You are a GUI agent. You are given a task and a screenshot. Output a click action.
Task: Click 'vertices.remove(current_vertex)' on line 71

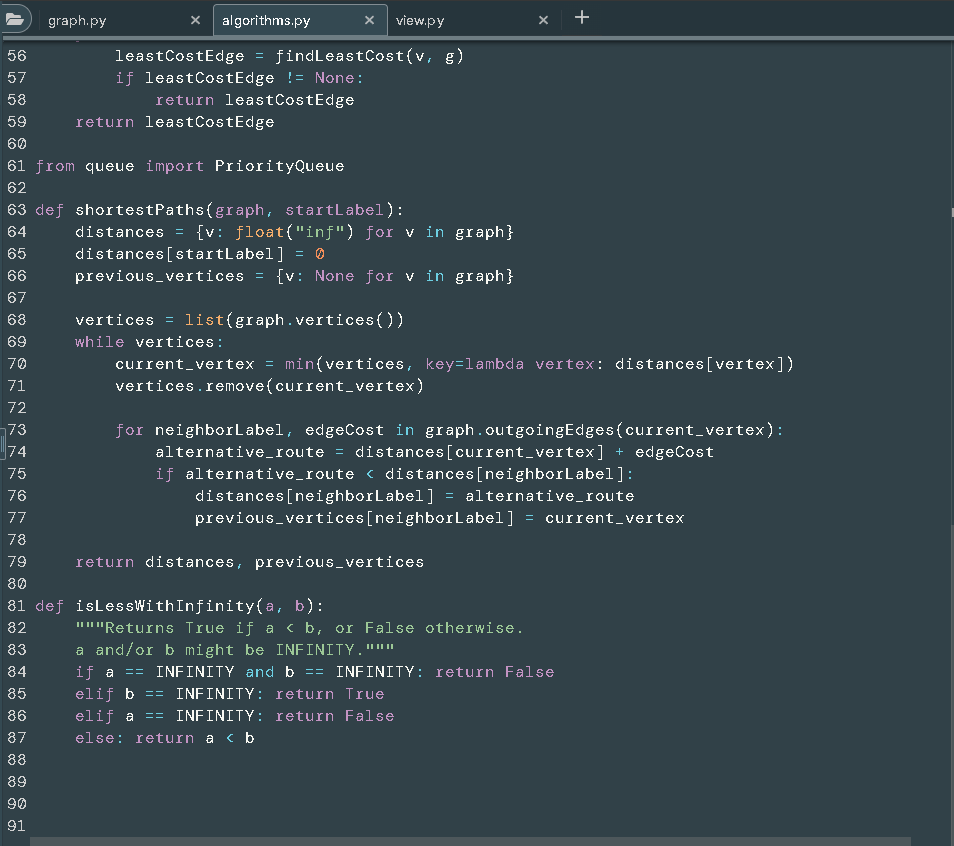pos(270,386)
